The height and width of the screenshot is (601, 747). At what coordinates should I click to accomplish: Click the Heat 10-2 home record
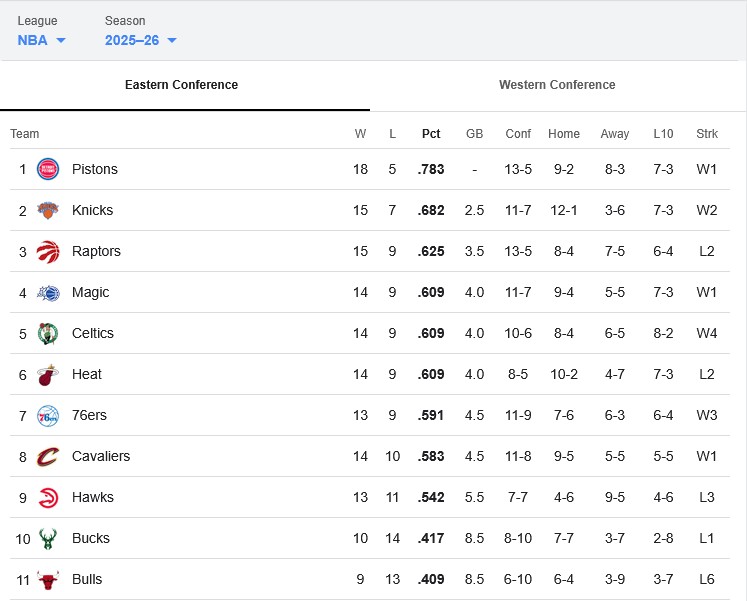coord(564,374)
